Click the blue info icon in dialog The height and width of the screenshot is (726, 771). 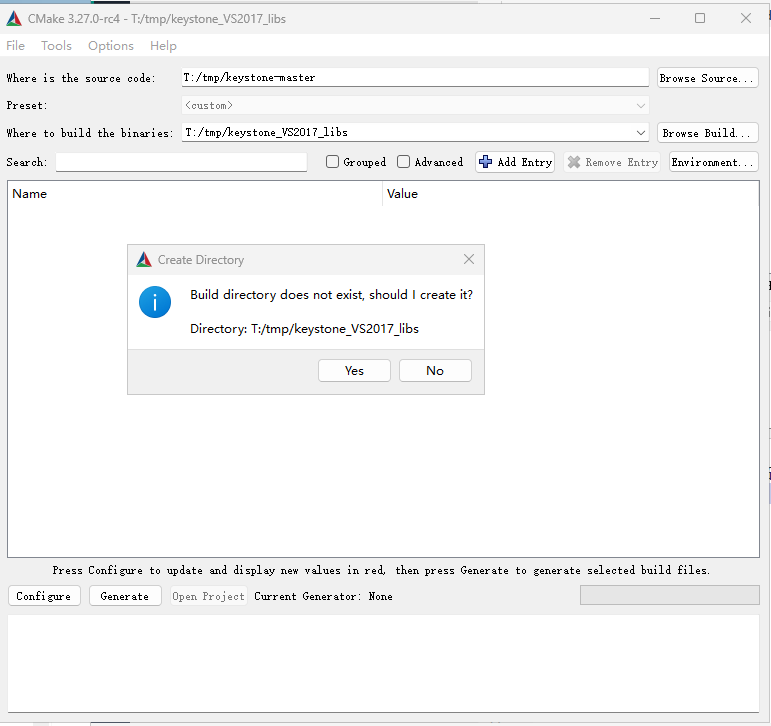[155, 302]
